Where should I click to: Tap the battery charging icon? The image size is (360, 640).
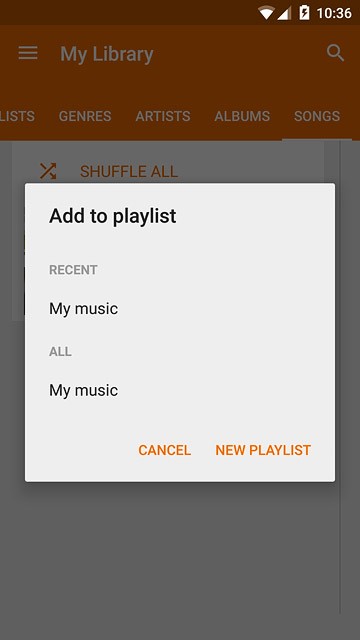click(304, 13)
